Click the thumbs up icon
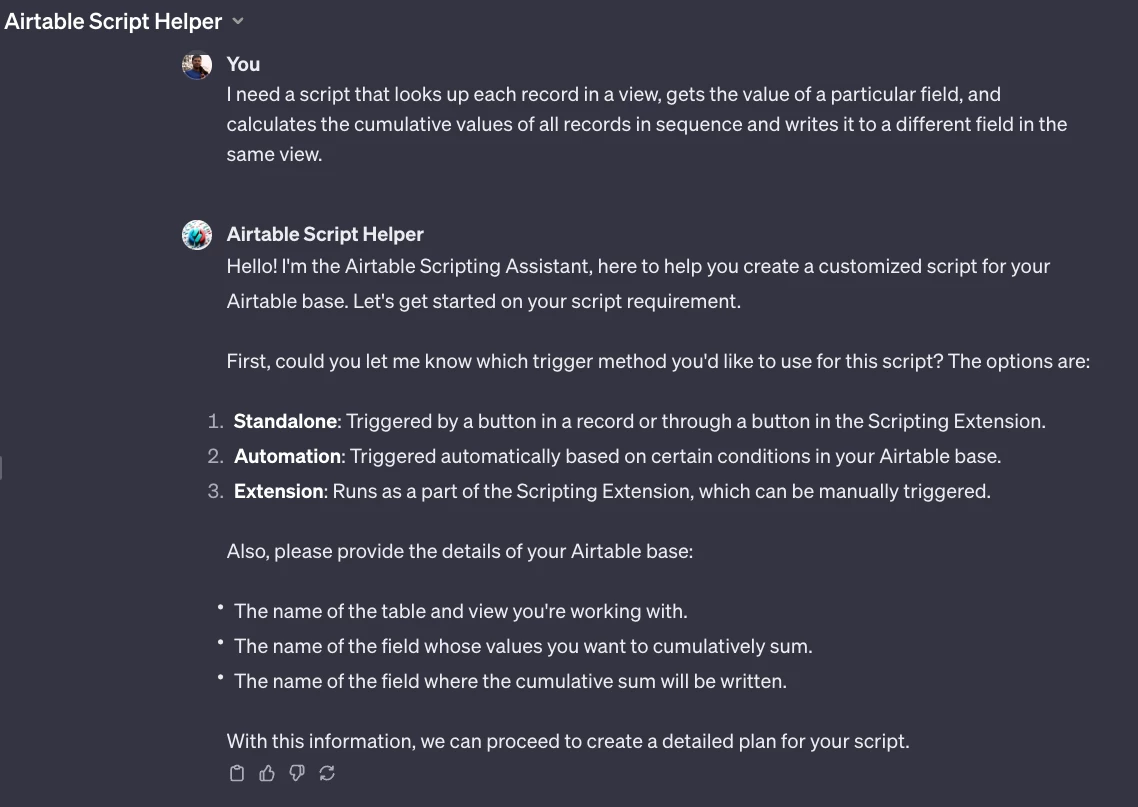The height and width of the screenshot is (807, 1138). [x=267, y=774]
